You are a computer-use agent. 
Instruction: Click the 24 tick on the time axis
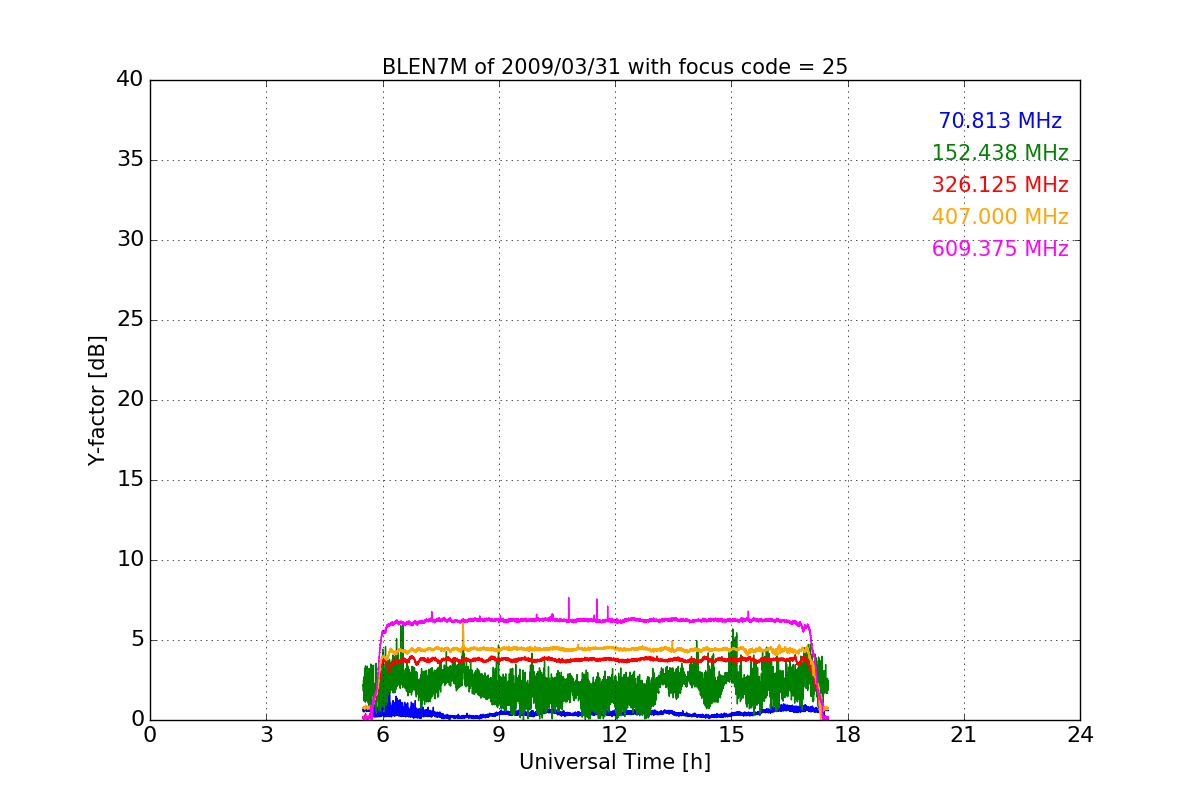[1080, 735]
